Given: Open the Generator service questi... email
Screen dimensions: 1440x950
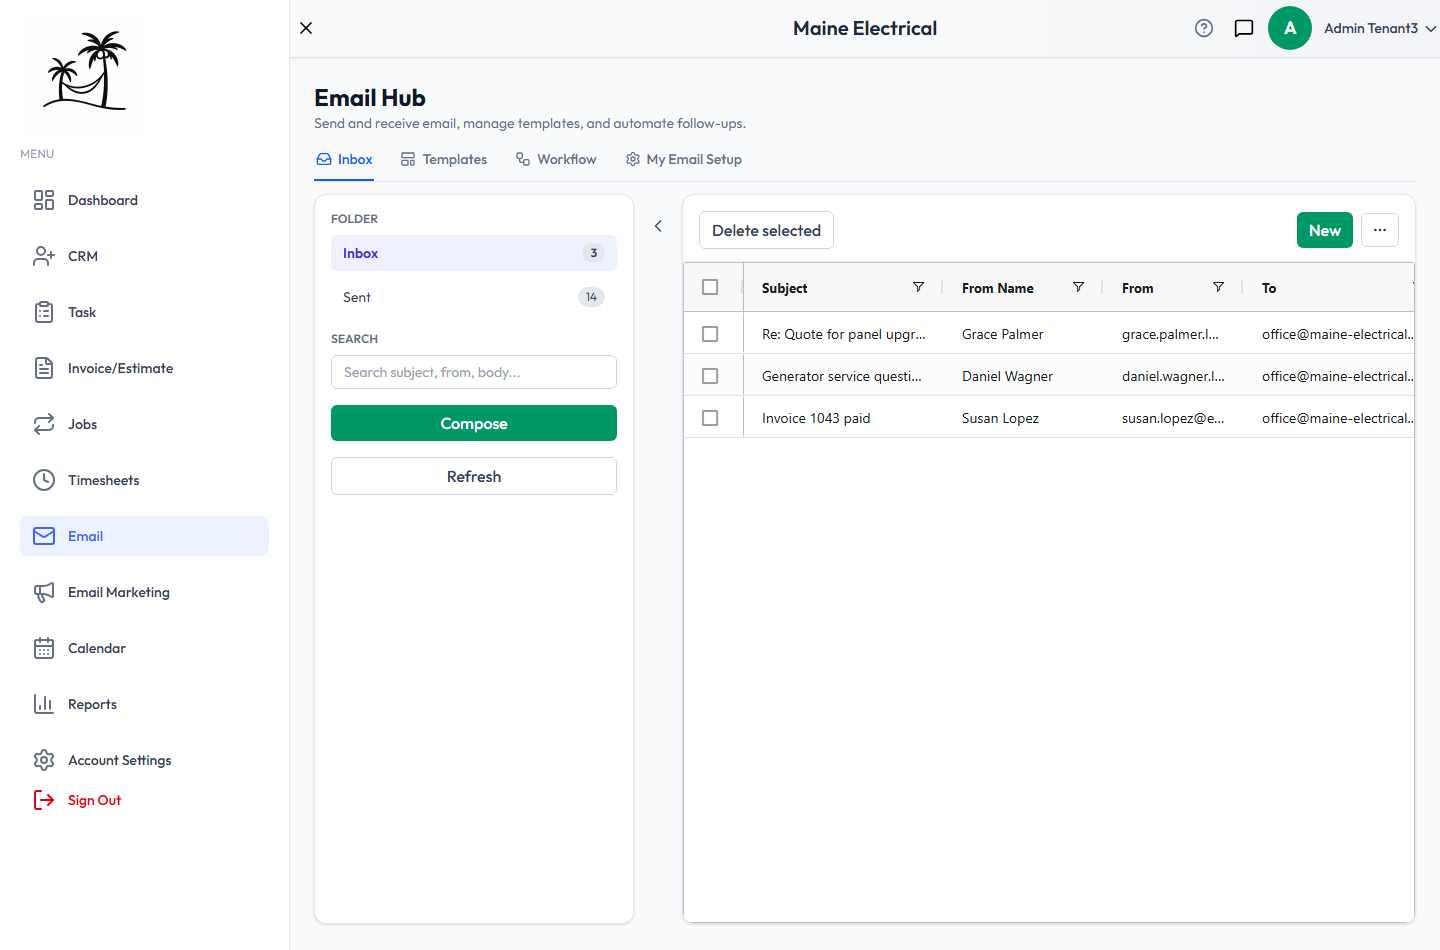Looking at the screenshot, I should coord(842,376).
